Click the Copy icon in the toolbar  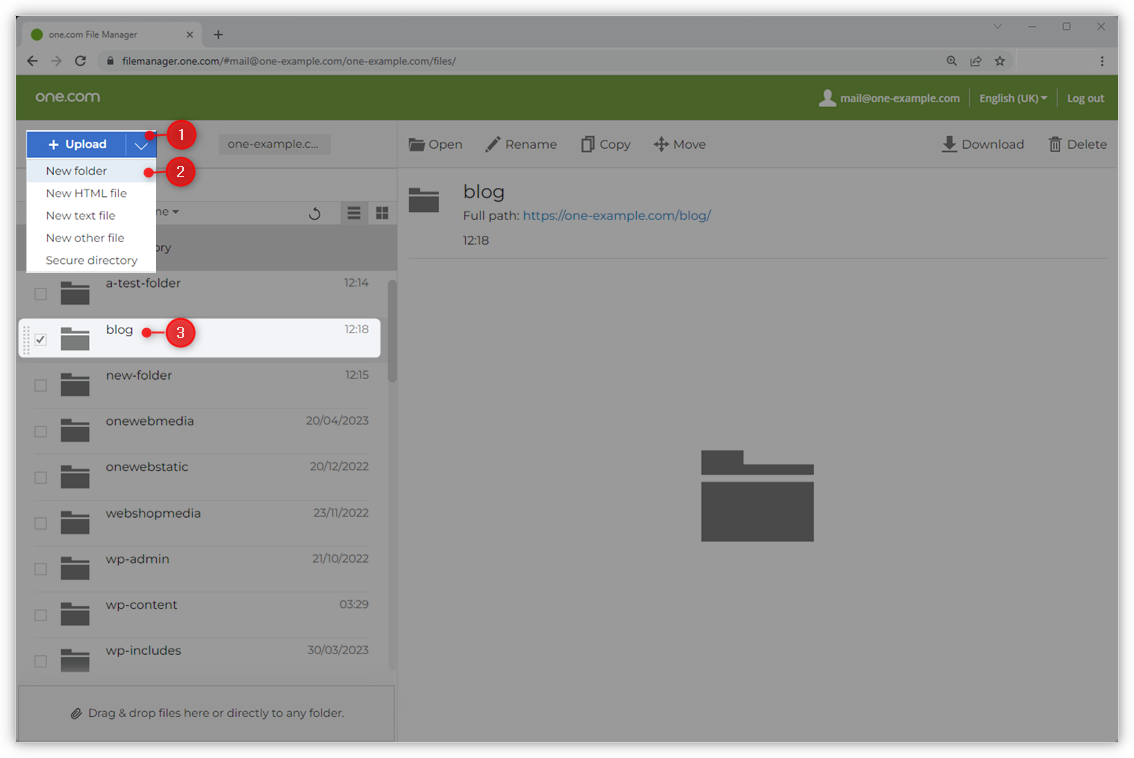point(587,144)
